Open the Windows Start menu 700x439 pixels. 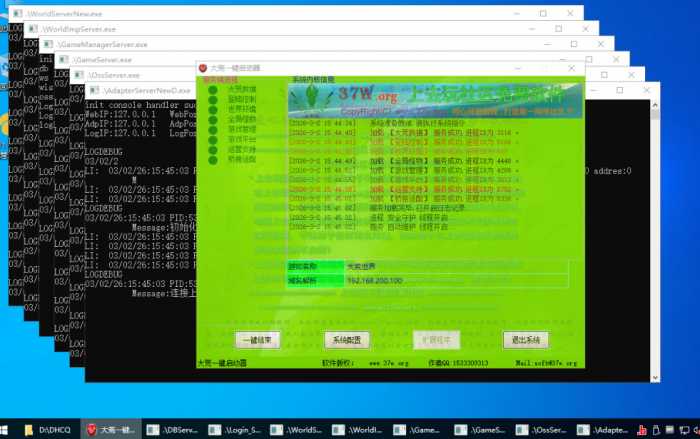[9, 429]
